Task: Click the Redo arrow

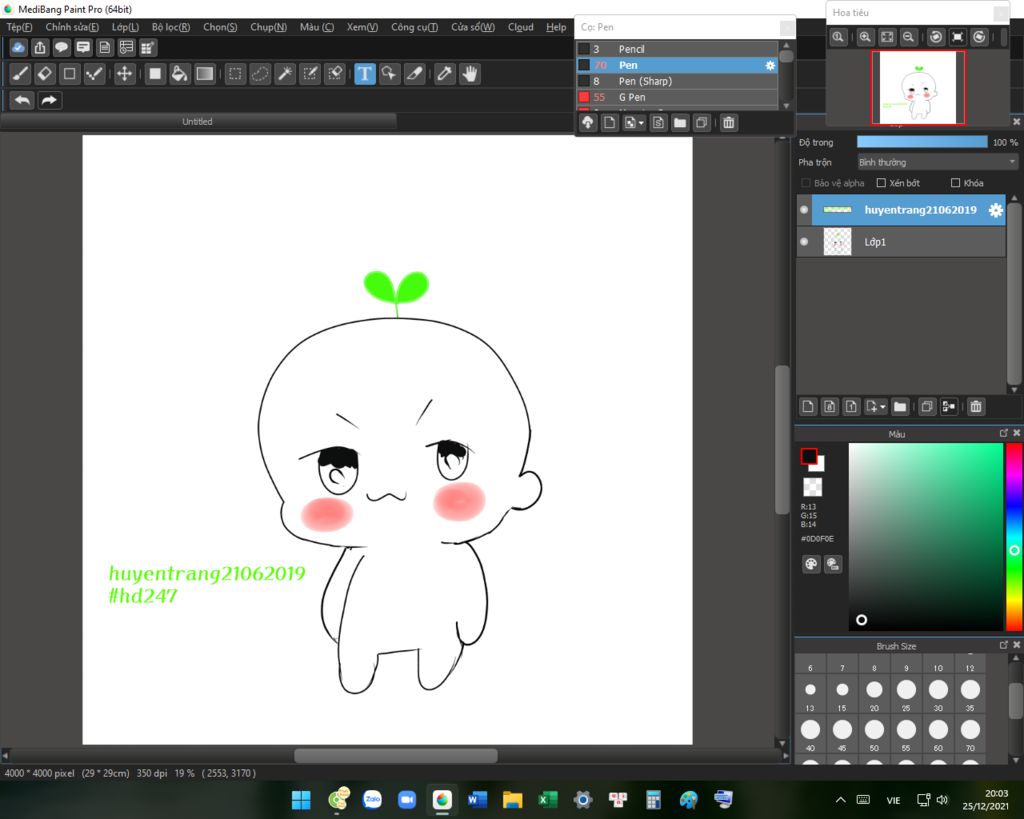Action: click(x=49, y=100)
